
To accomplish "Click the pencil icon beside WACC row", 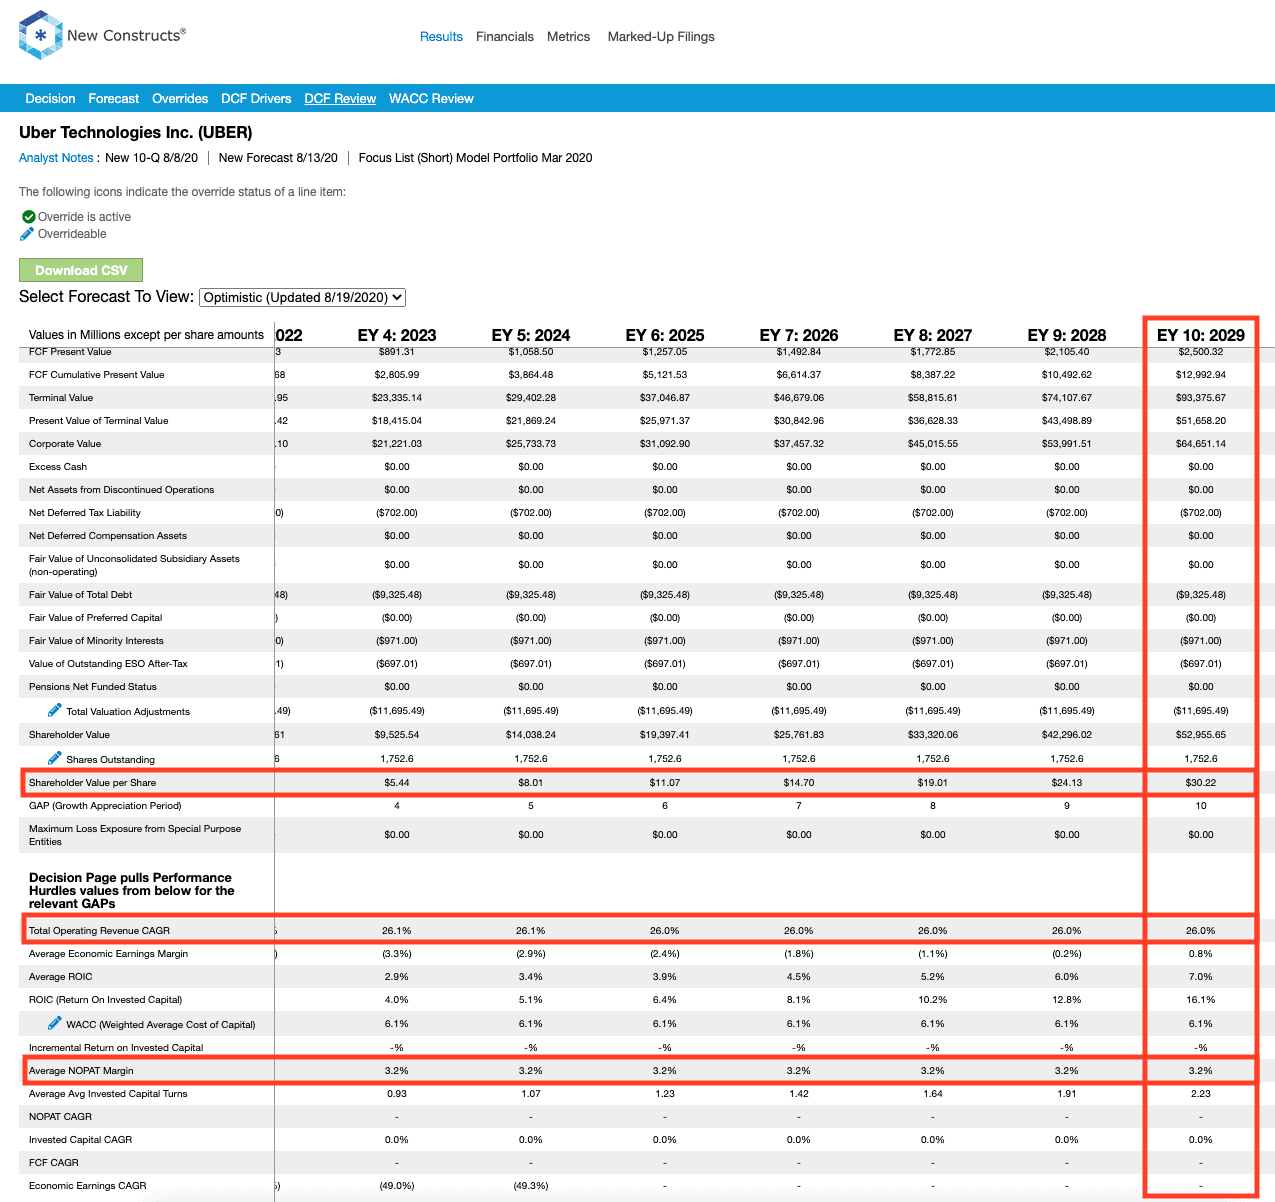I will [x=55, y=1023].
